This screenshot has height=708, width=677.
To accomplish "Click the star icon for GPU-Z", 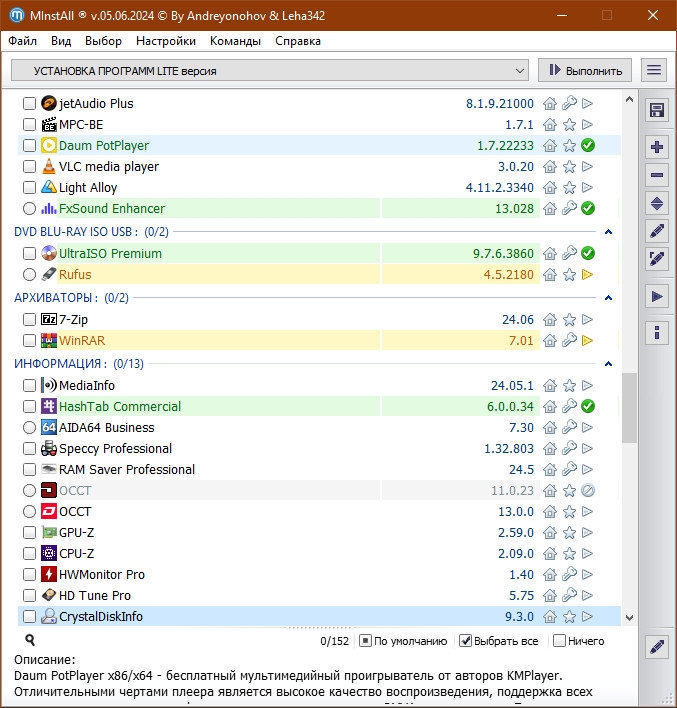I will click(x=569, y=533).
